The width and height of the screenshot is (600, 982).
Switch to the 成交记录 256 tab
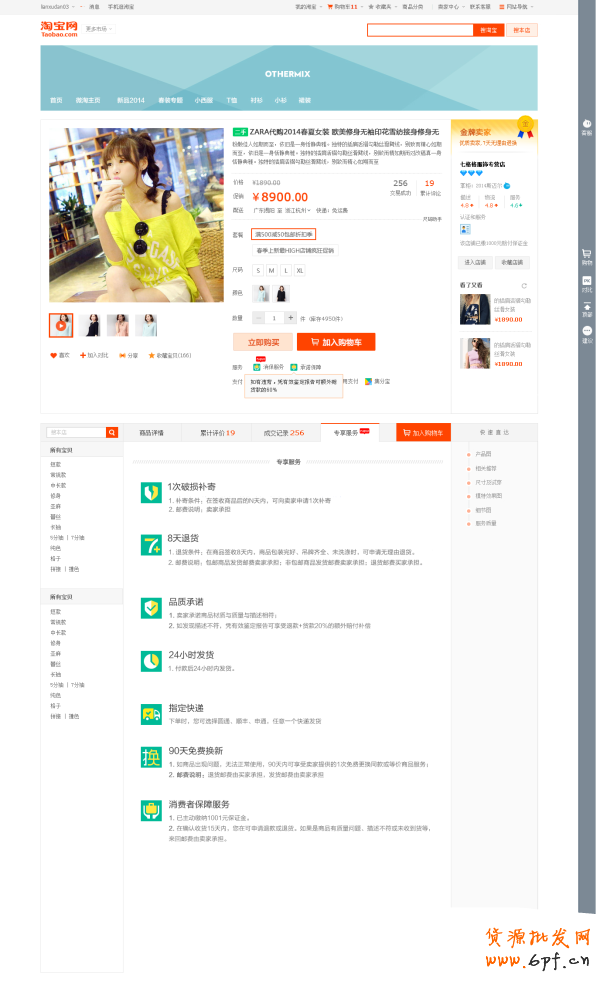click(x=284, y=433)
